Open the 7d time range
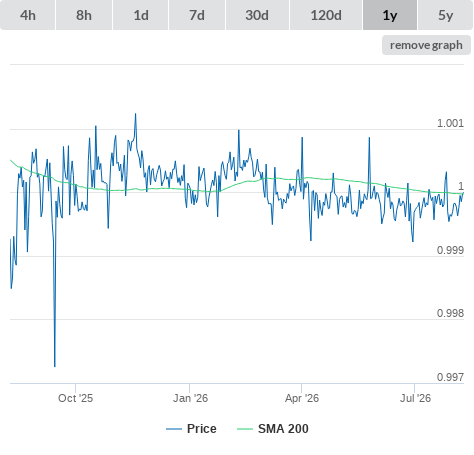The image size is (474, 455). click(197, 15)
